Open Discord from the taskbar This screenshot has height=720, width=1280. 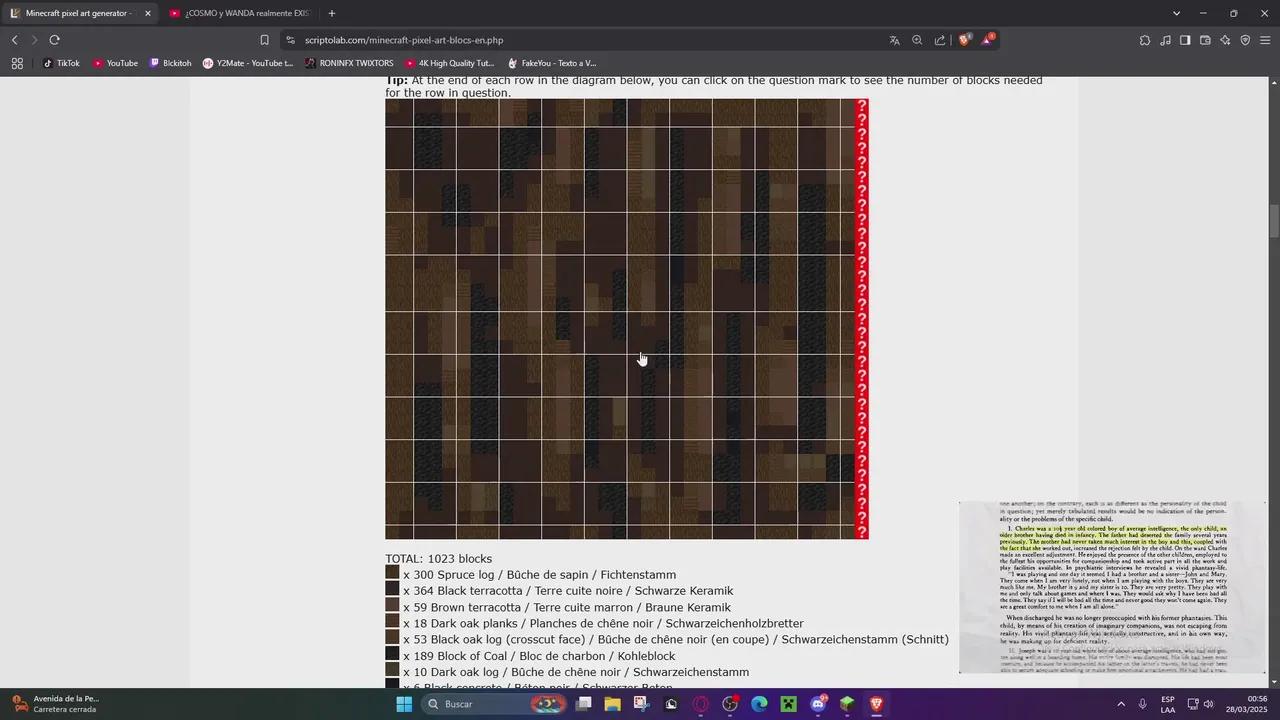[x=818, y=704]
